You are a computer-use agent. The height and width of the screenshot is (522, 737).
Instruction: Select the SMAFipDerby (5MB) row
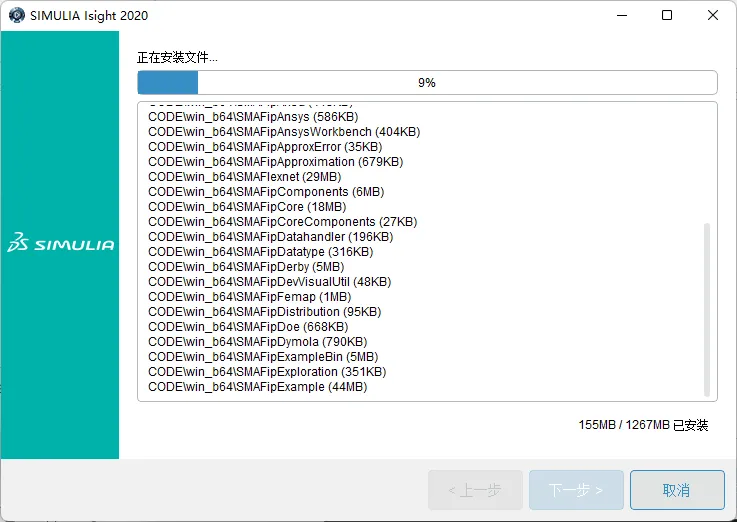246,267
